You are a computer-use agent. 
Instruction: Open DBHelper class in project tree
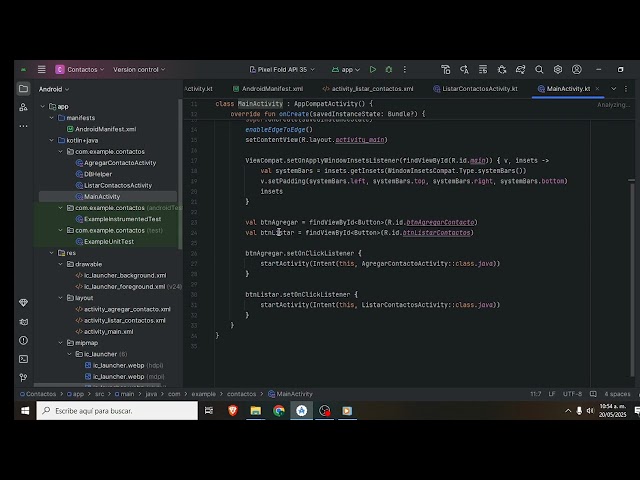click(x=94, y=174)
